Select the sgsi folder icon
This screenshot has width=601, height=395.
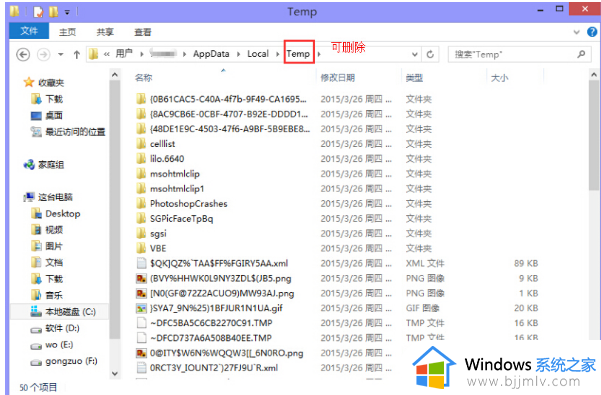coord(141,233)
